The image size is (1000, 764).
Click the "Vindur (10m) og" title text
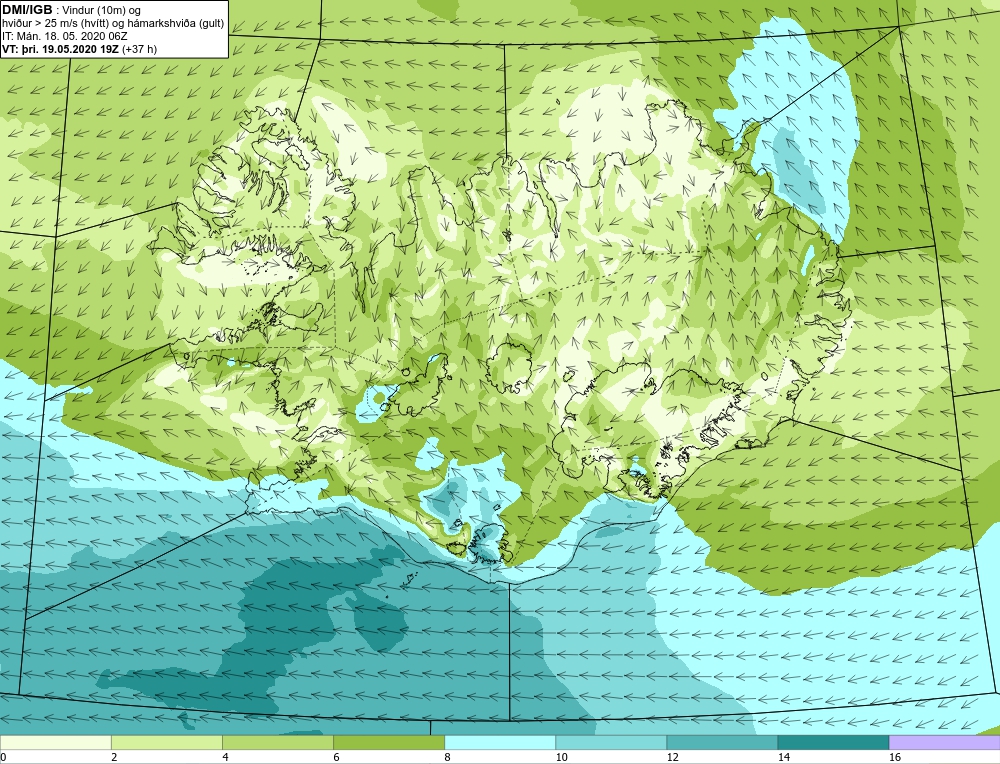[x=103, y=11]
